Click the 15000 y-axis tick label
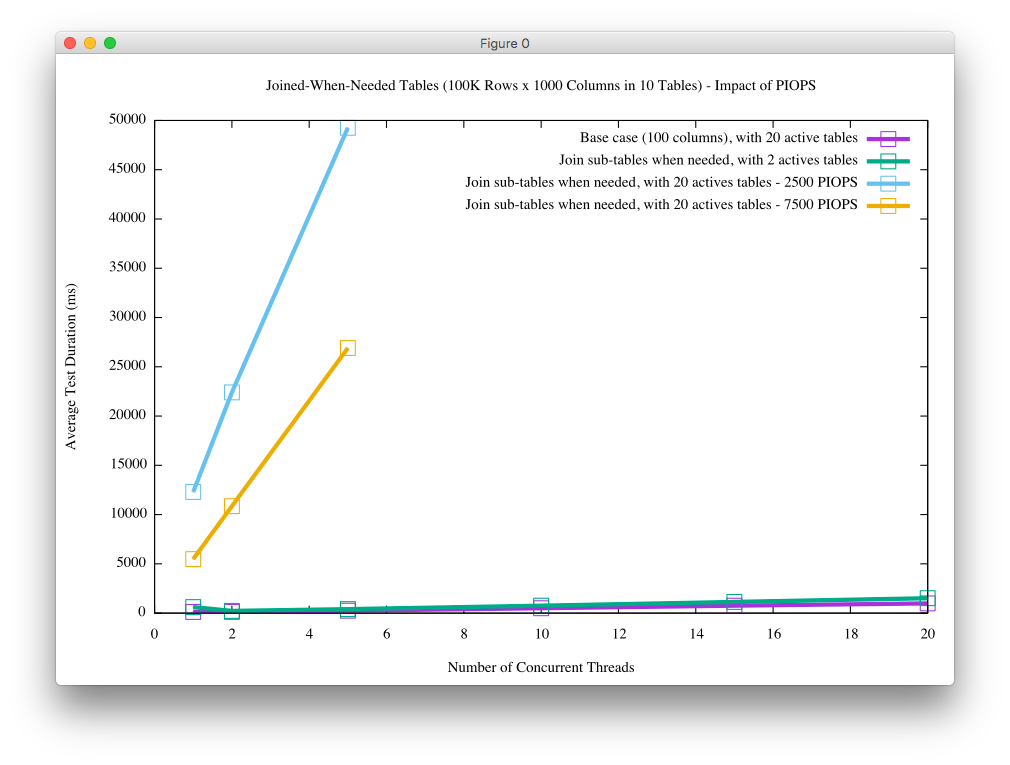 (128, 464)
